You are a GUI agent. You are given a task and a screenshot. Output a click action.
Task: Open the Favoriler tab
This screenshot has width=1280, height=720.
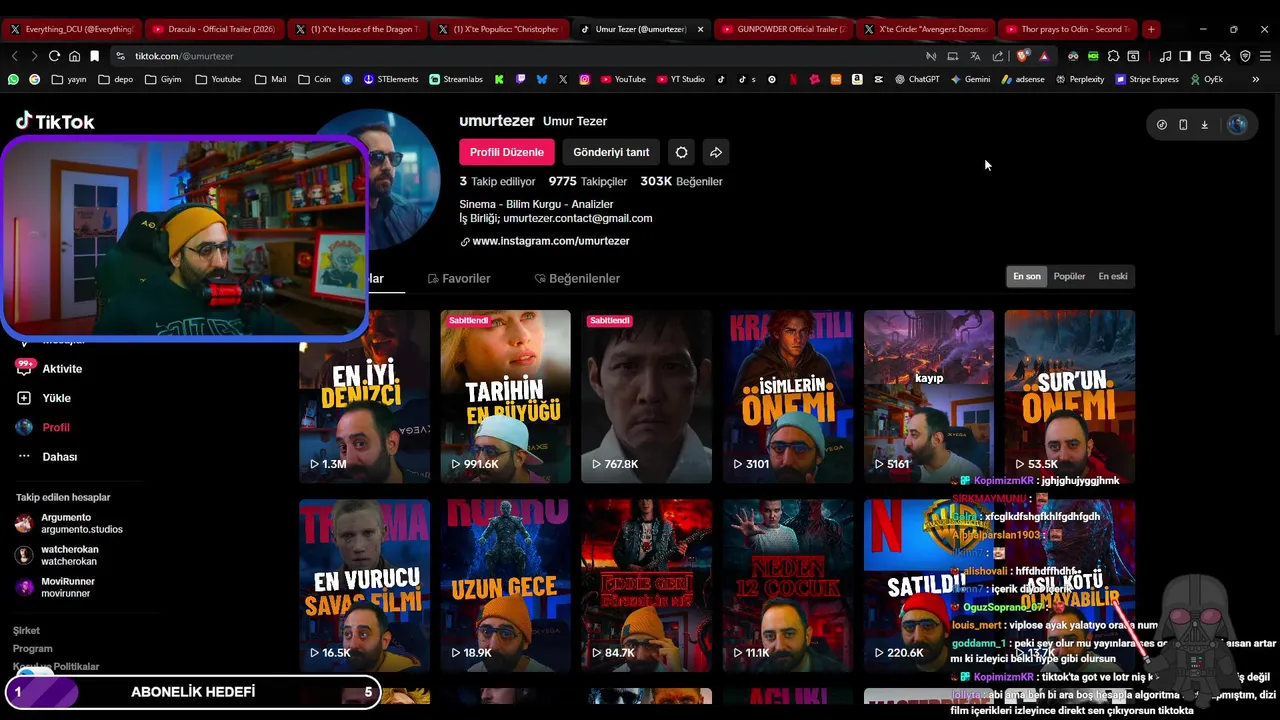pos(459,278)
